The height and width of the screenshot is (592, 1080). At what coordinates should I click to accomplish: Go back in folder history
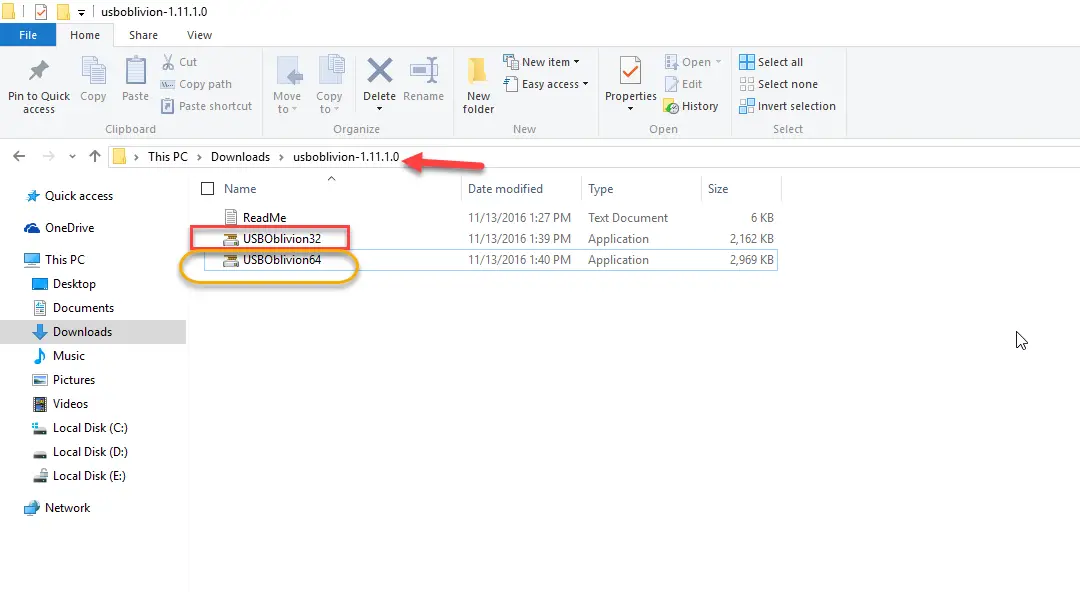[x=19, y=156]
